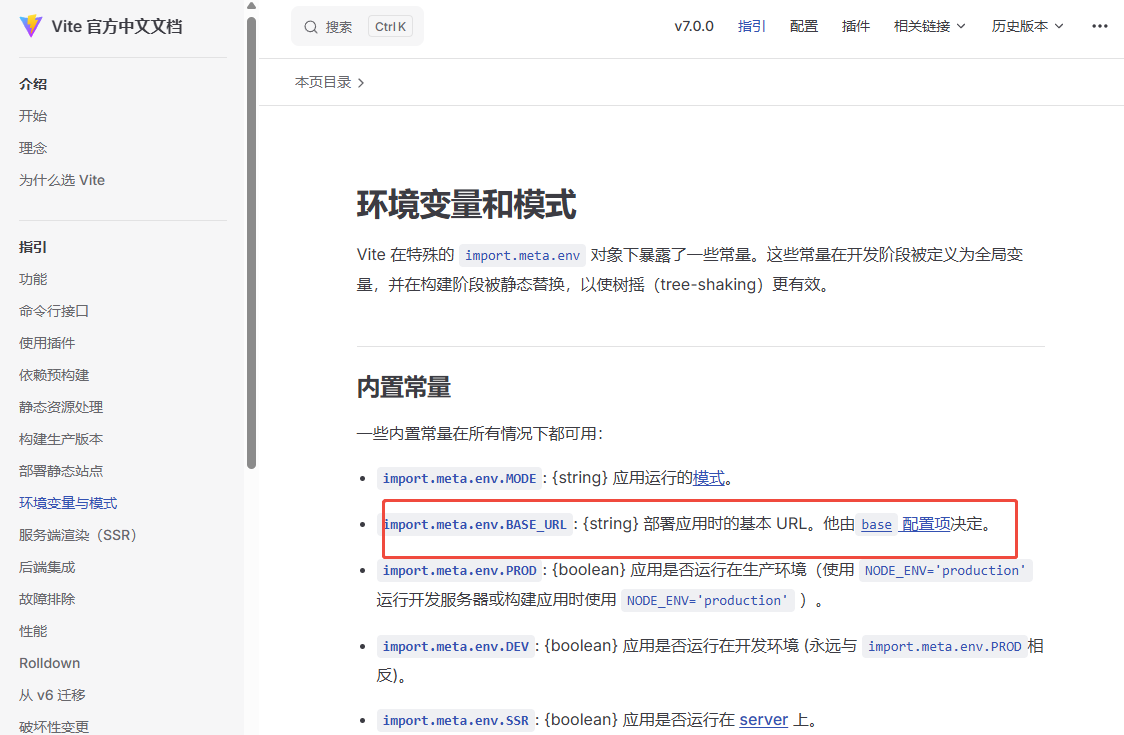Expand the 本页目录 page outline
This screenshot has height=735, width=1124.
pos(330,82)
